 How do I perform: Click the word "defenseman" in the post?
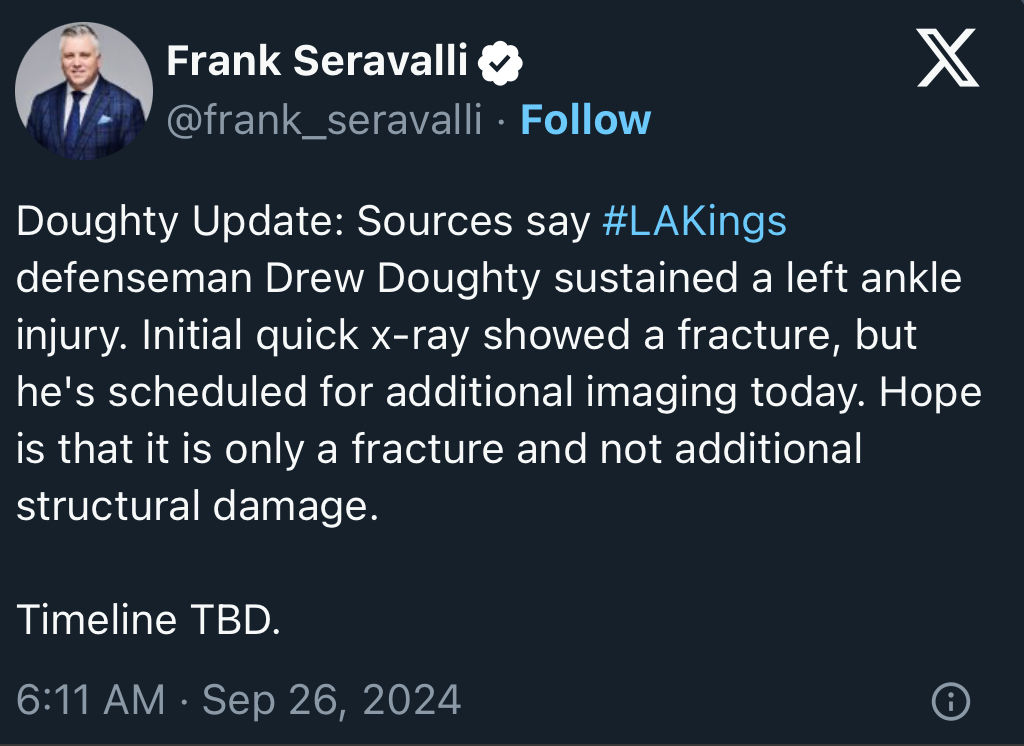pyautogui.click(x=135, y=278)
